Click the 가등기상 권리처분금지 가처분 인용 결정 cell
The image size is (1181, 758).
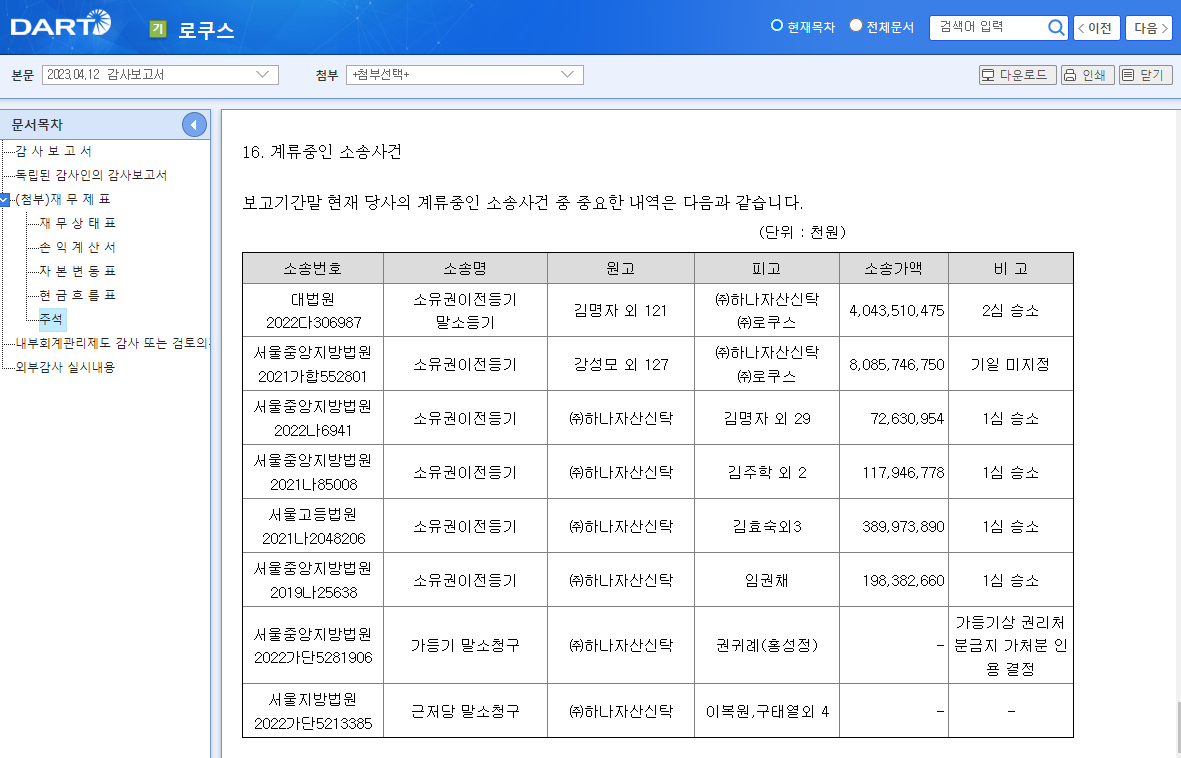click(1011, 645)
